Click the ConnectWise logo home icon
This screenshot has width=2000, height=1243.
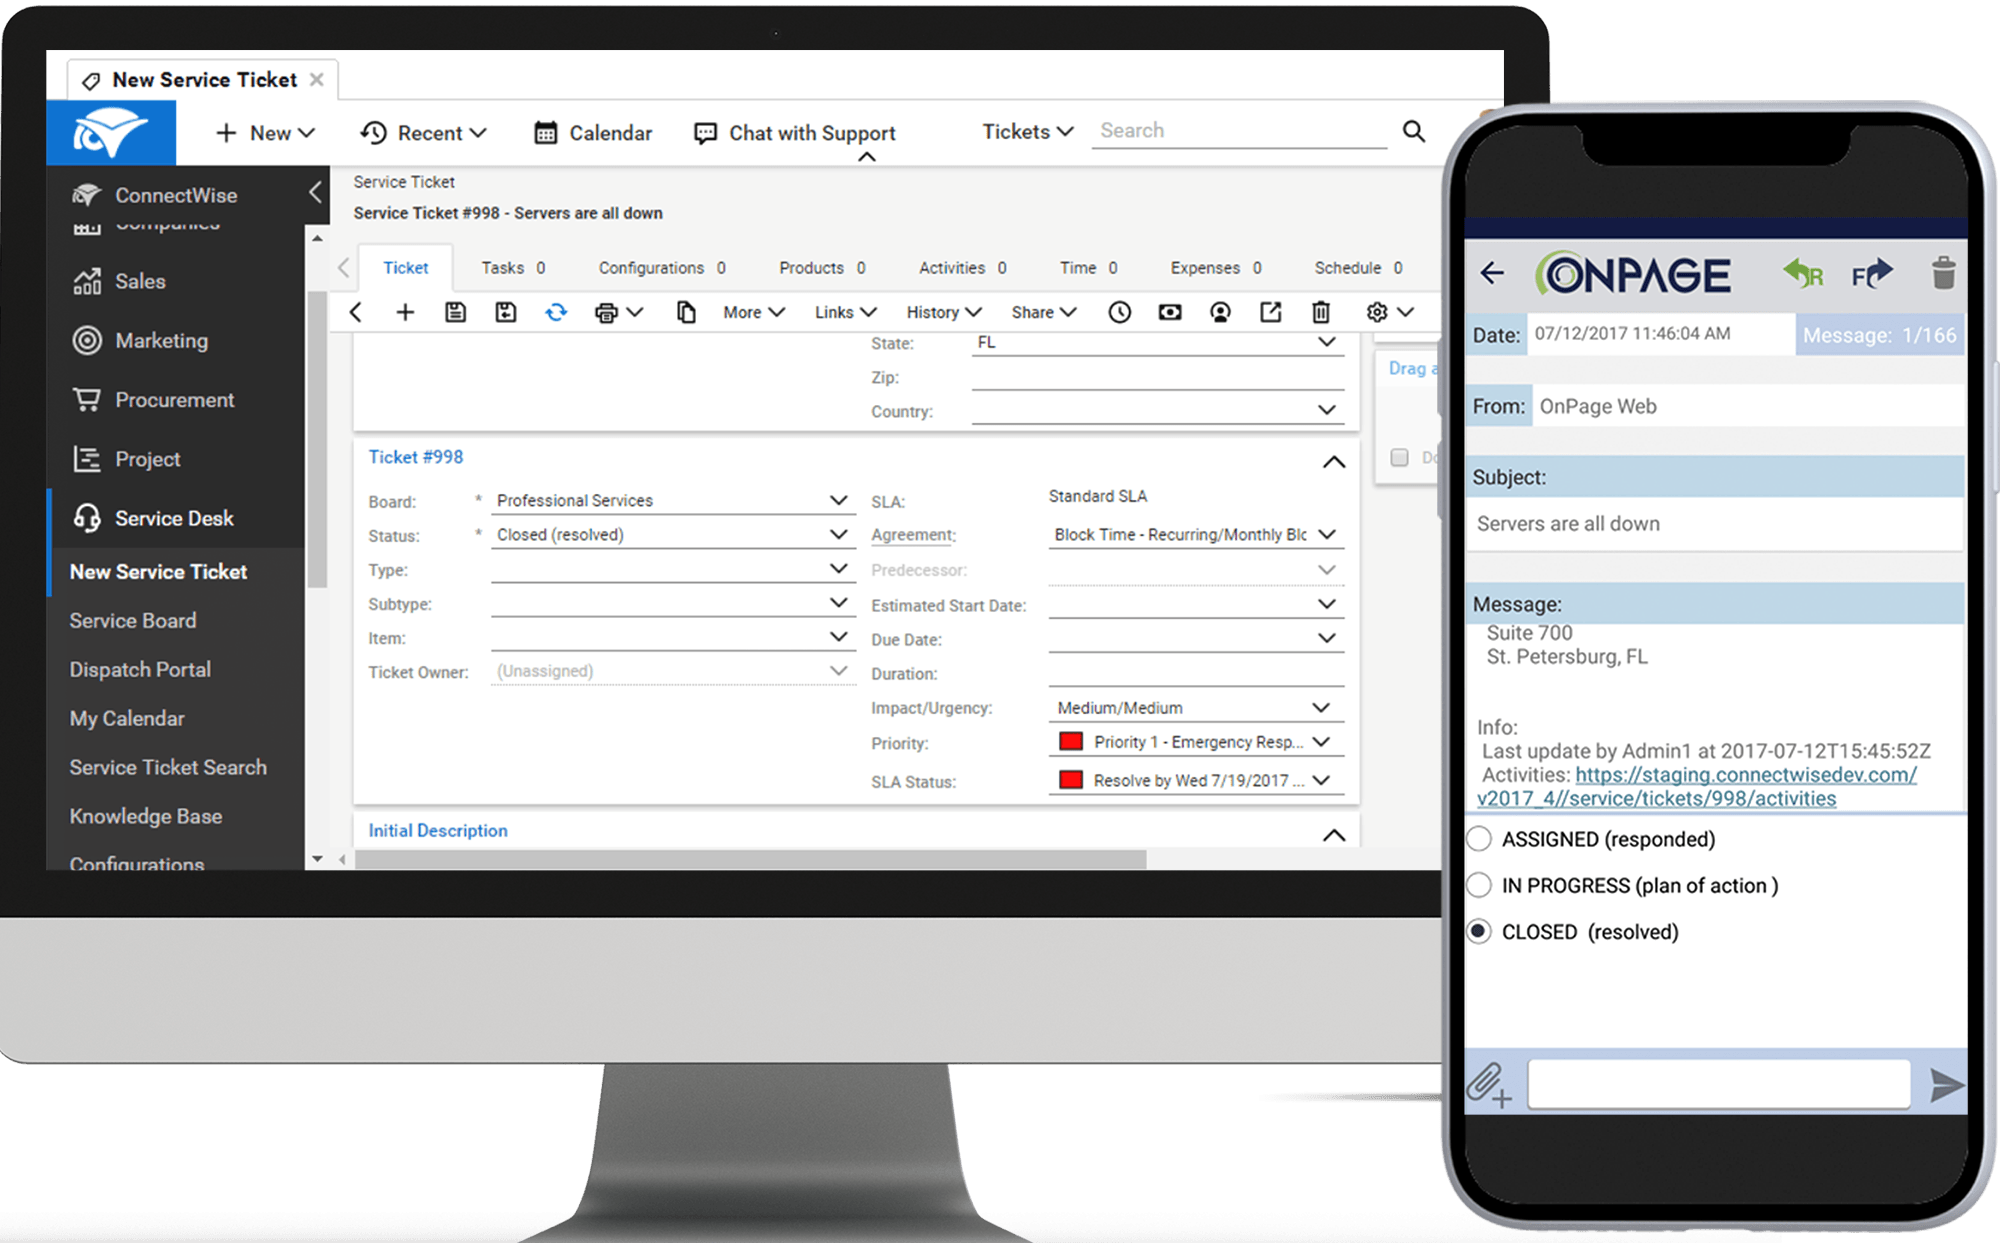coord(111,132)
